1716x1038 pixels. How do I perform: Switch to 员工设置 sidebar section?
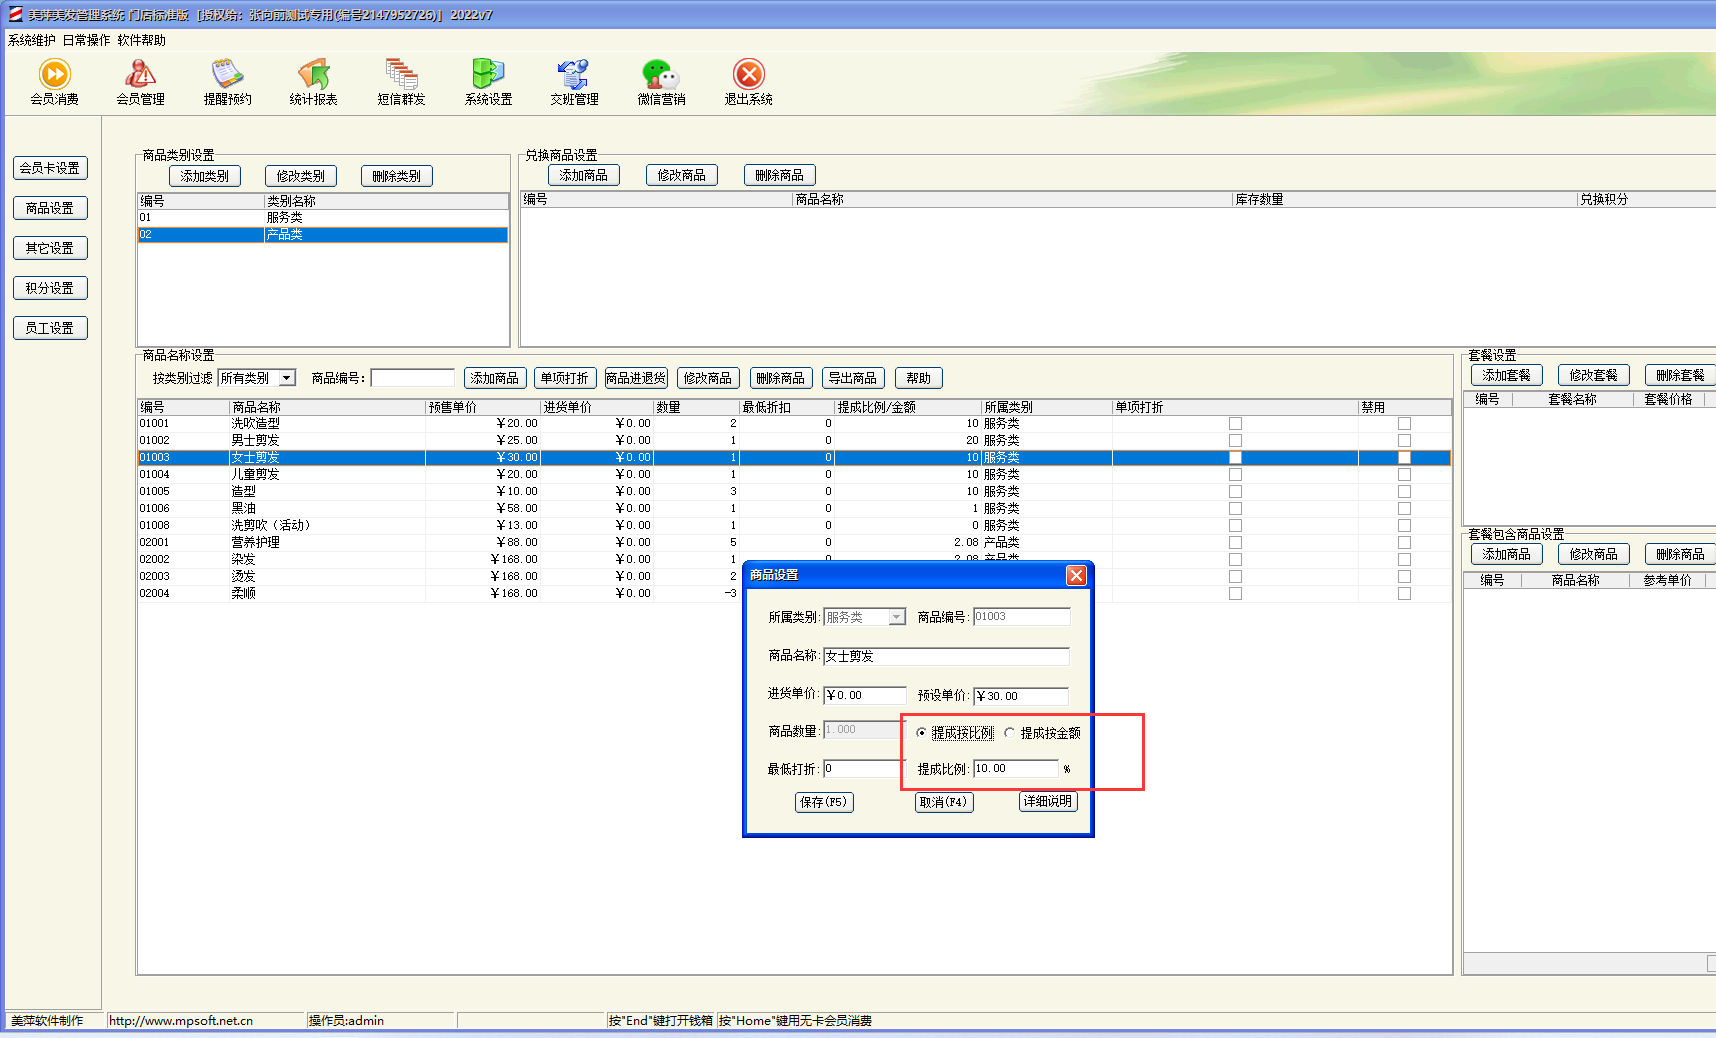point(50,328)
